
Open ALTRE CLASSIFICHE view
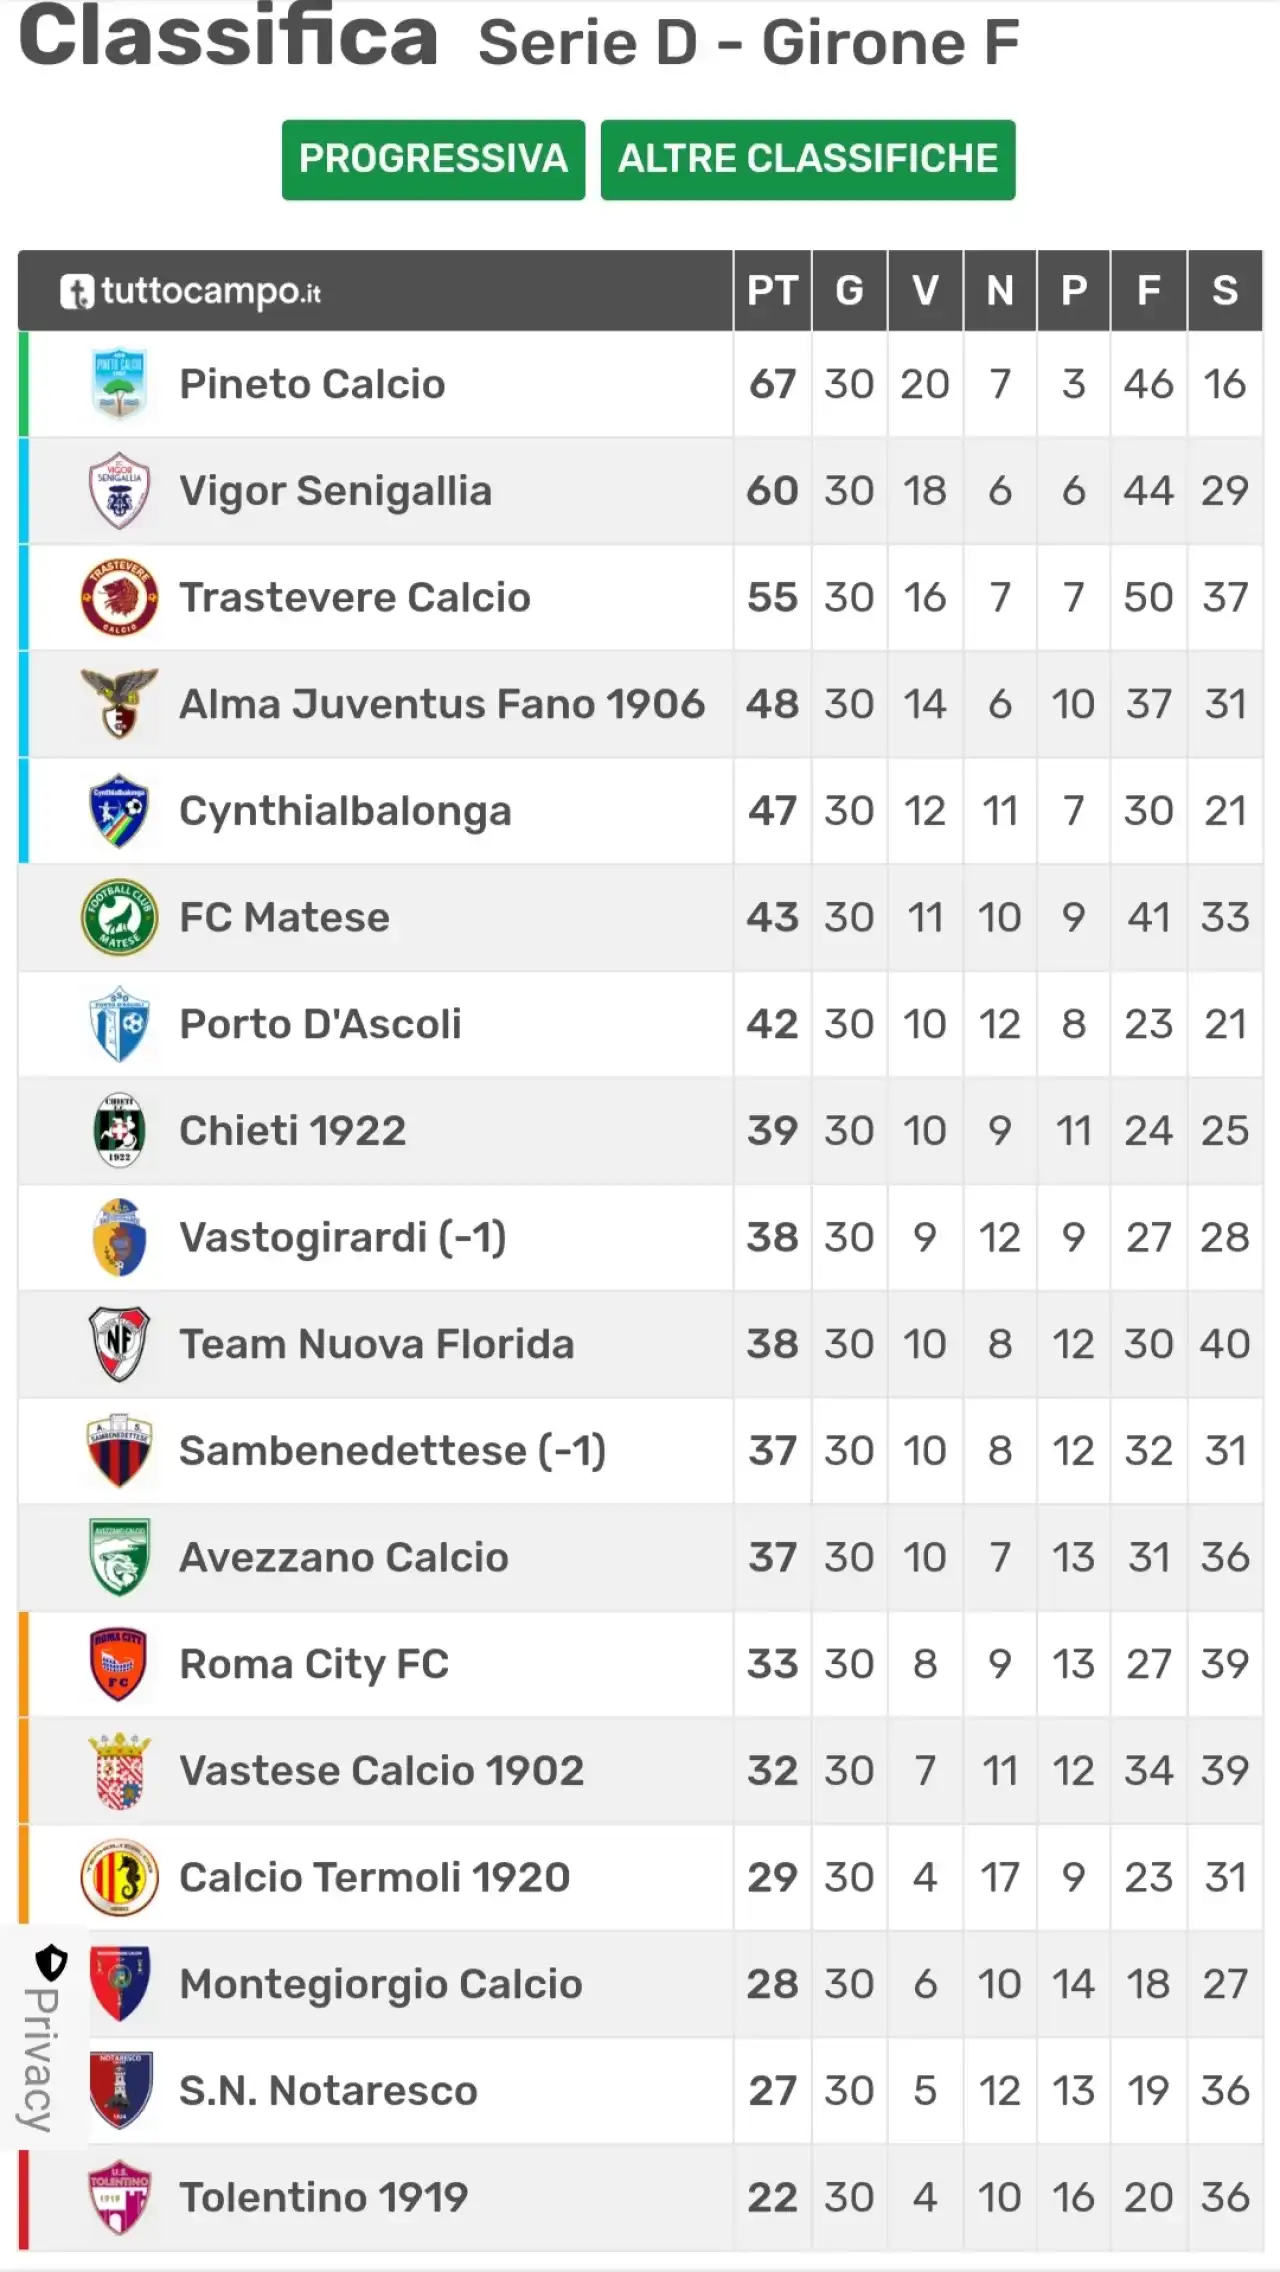point(808,160)
